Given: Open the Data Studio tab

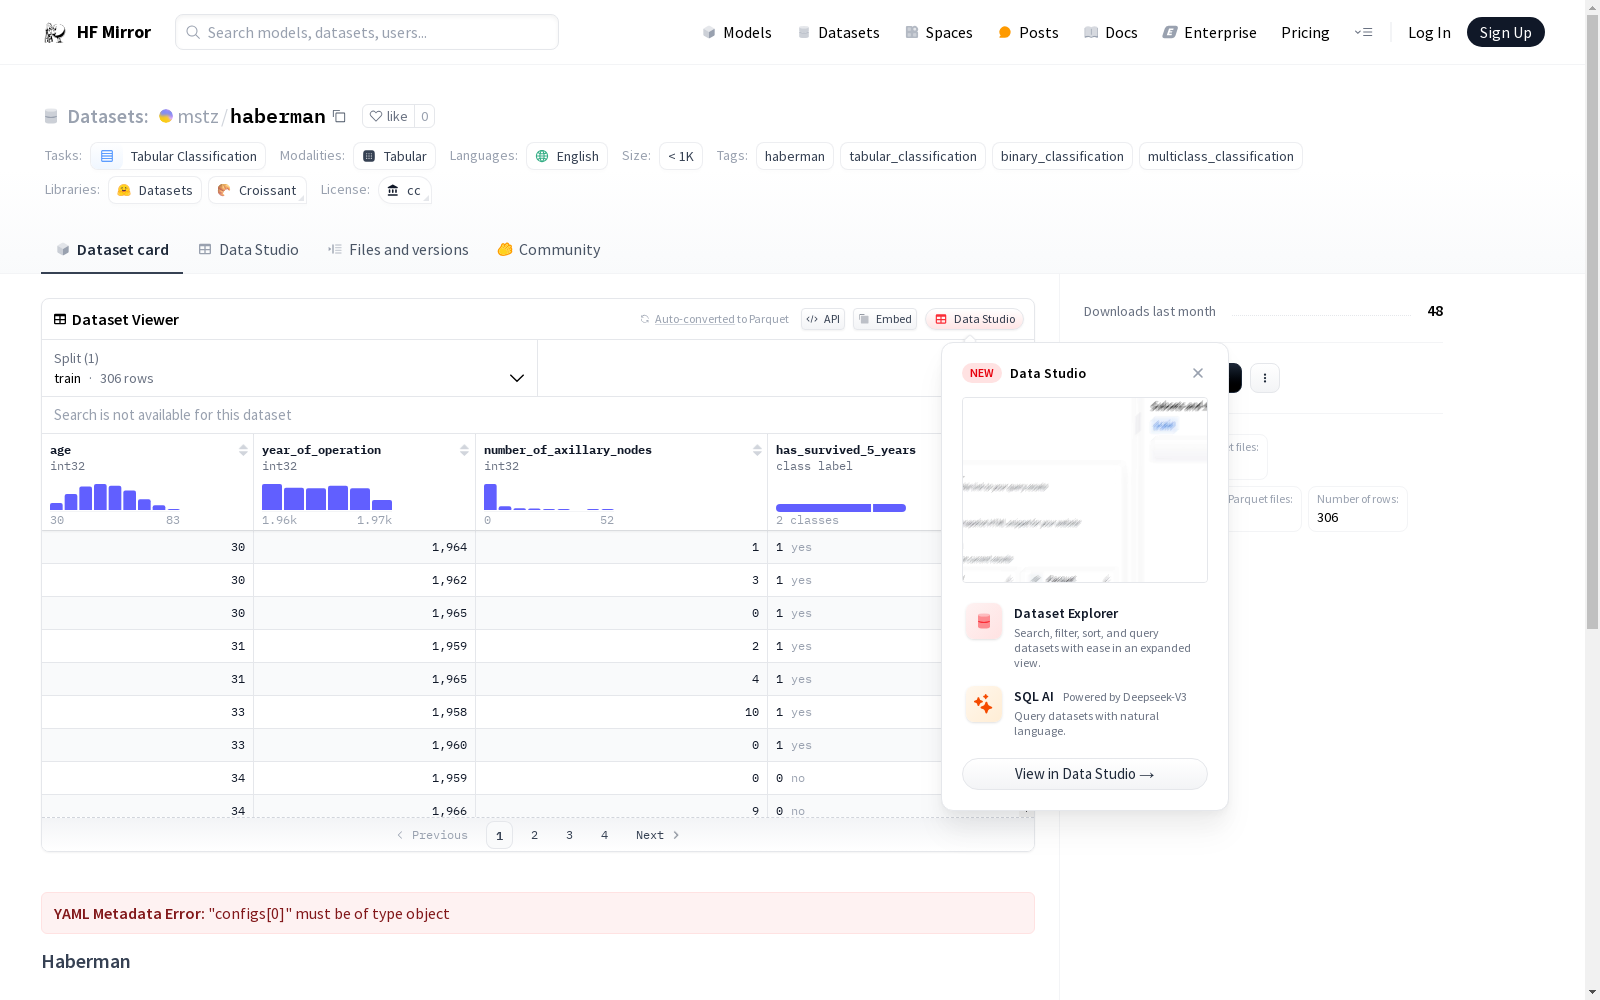Looking at the screenshot, I should [249, 250].
